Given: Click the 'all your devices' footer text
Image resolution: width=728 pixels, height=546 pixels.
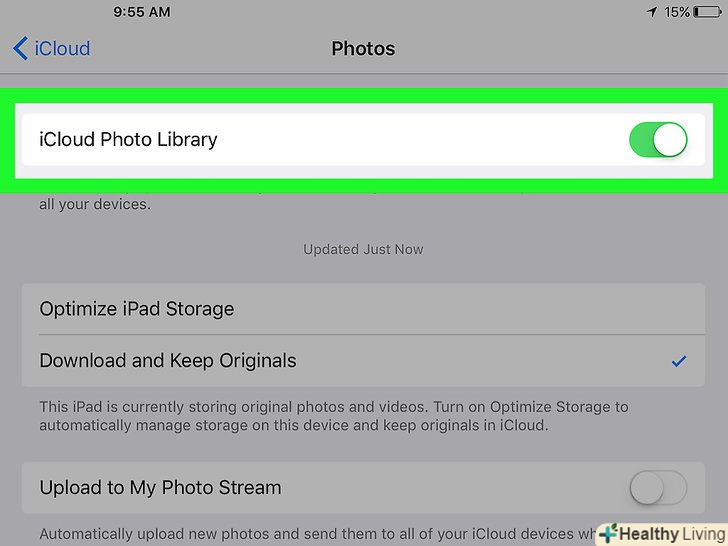Looking at the screenshot, I should point(95,204).
